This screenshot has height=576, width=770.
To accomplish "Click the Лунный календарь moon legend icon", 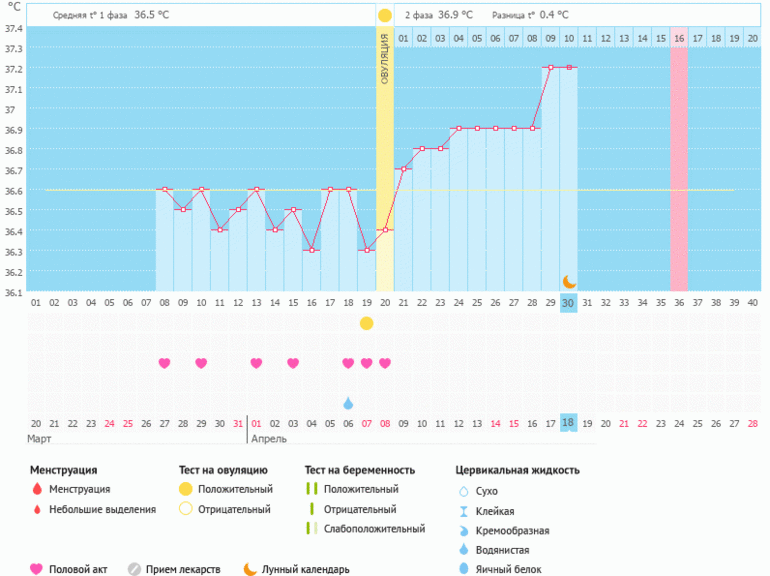I will coord(250,569).
